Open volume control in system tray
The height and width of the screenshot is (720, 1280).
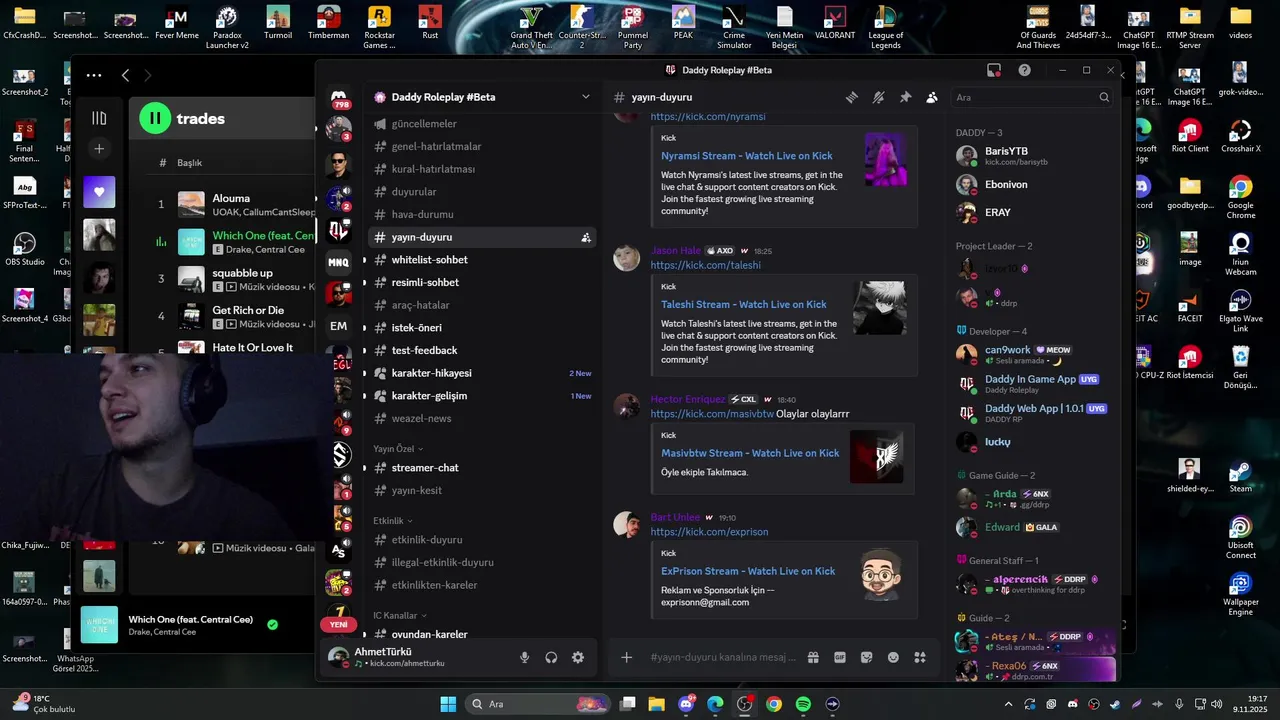coord(1215,704)
